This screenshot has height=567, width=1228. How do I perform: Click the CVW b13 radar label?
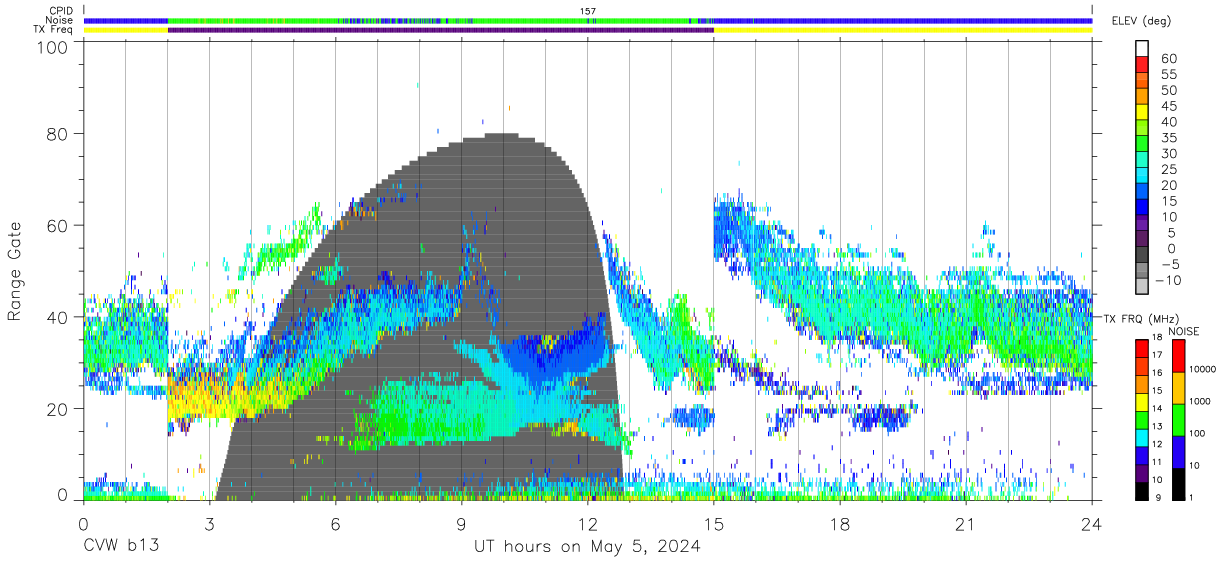pos(121,547)
